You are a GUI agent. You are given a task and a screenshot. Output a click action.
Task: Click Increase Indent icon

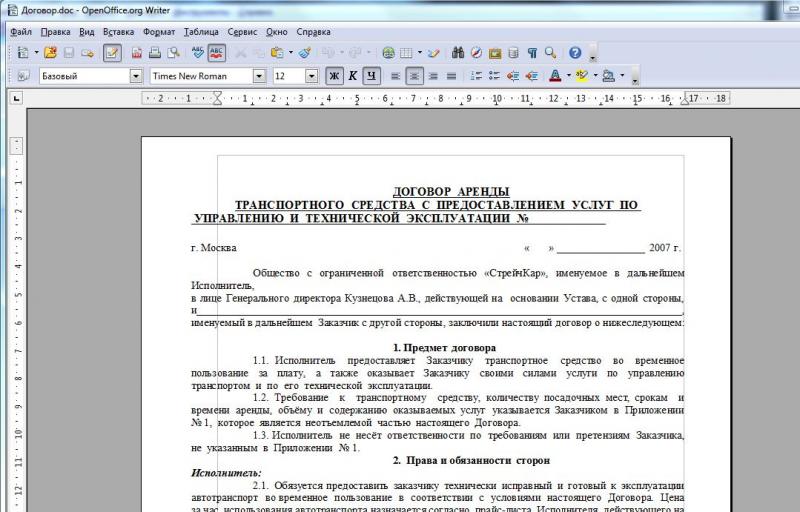point(532,76)
